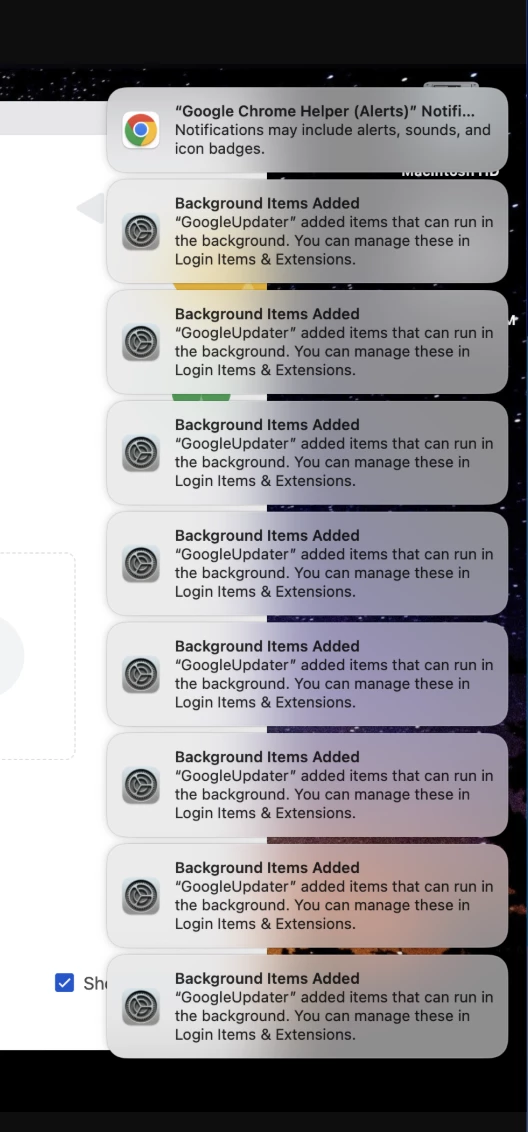Uncheck the blue checkbox beside "Sh" label
Screen dimensions: 528x1132
pyautogui.click(x=64, y=983)
